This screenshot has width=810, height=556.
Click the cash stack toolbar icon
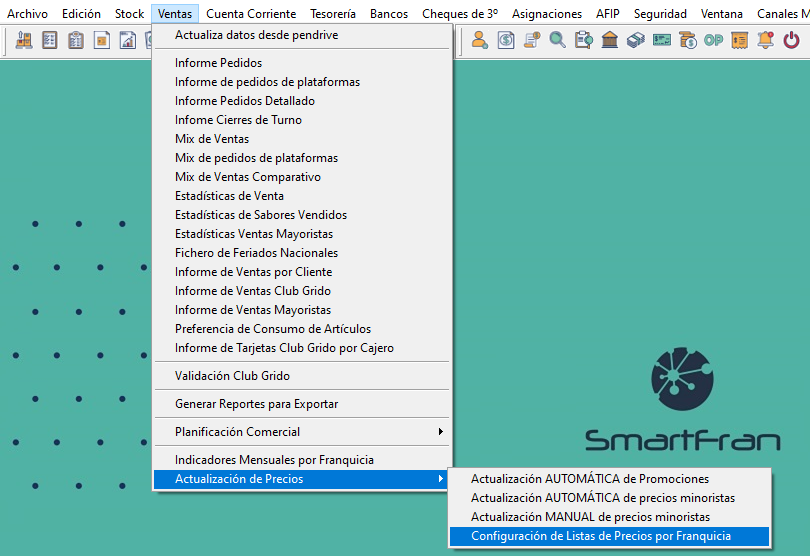pyautogui.click(x=635, y=40)
